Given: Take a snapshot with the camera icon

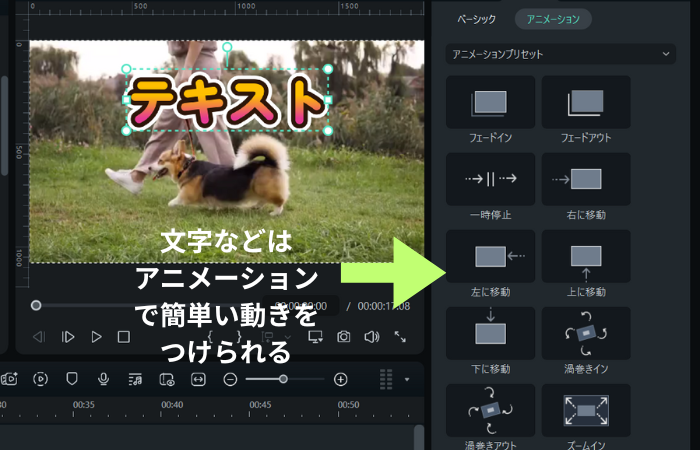Looking at the screenshot, I should point(343,337).
